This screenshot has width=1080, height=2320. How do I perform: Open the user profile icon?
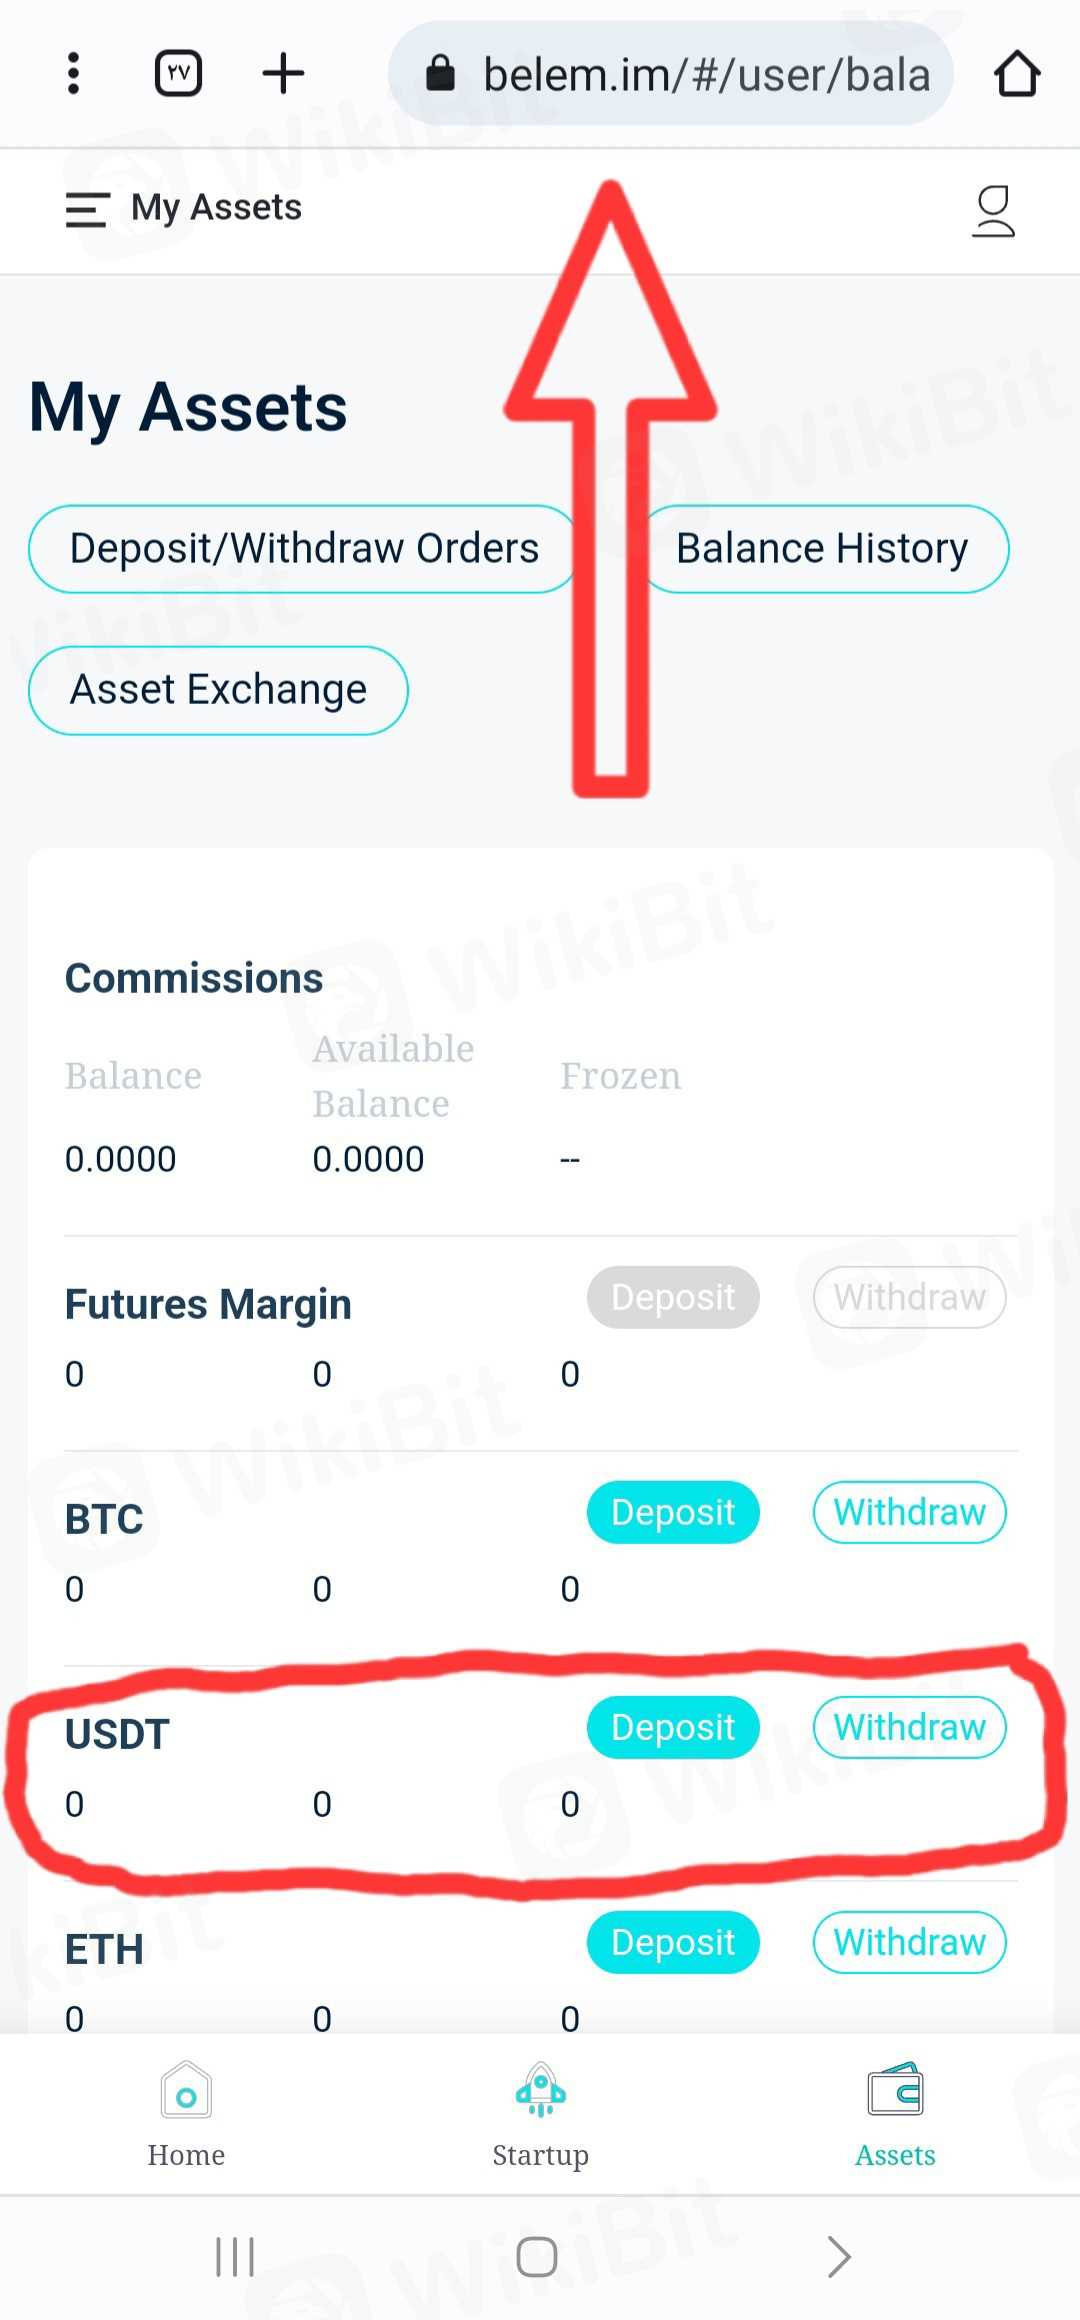click(993, 211)
